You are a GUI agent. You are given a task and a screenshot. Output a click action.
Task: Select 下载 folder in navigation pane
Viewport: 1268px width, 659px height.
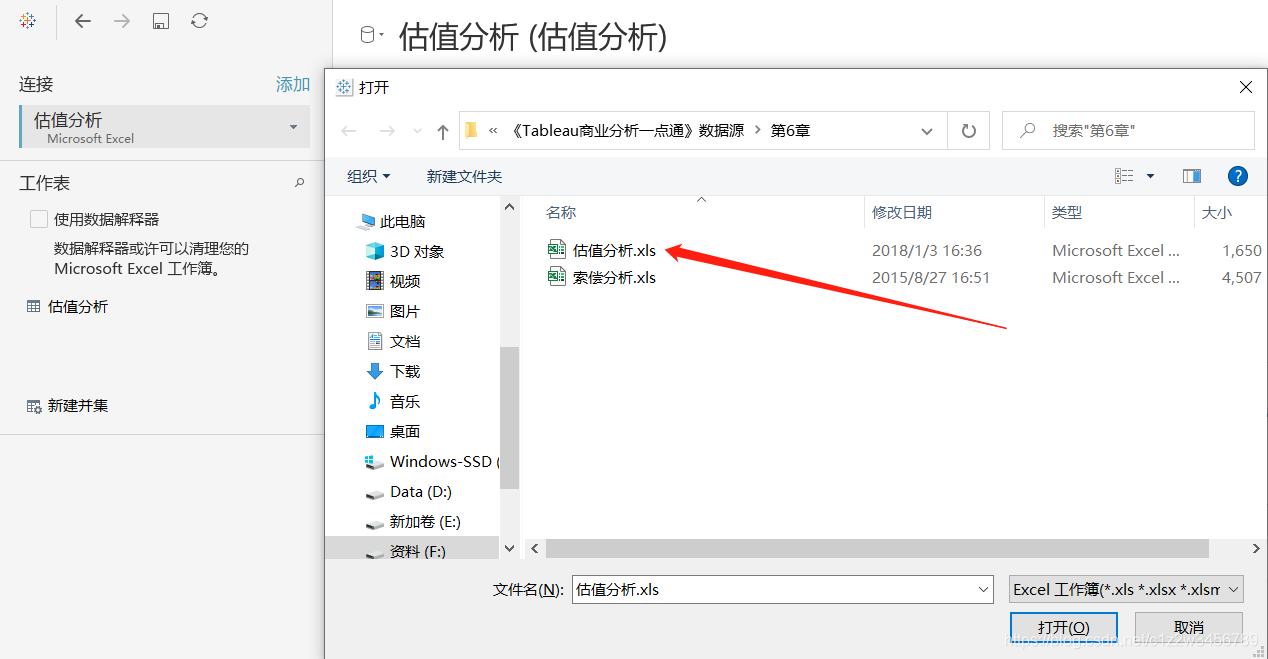click(x=393, y=371)
